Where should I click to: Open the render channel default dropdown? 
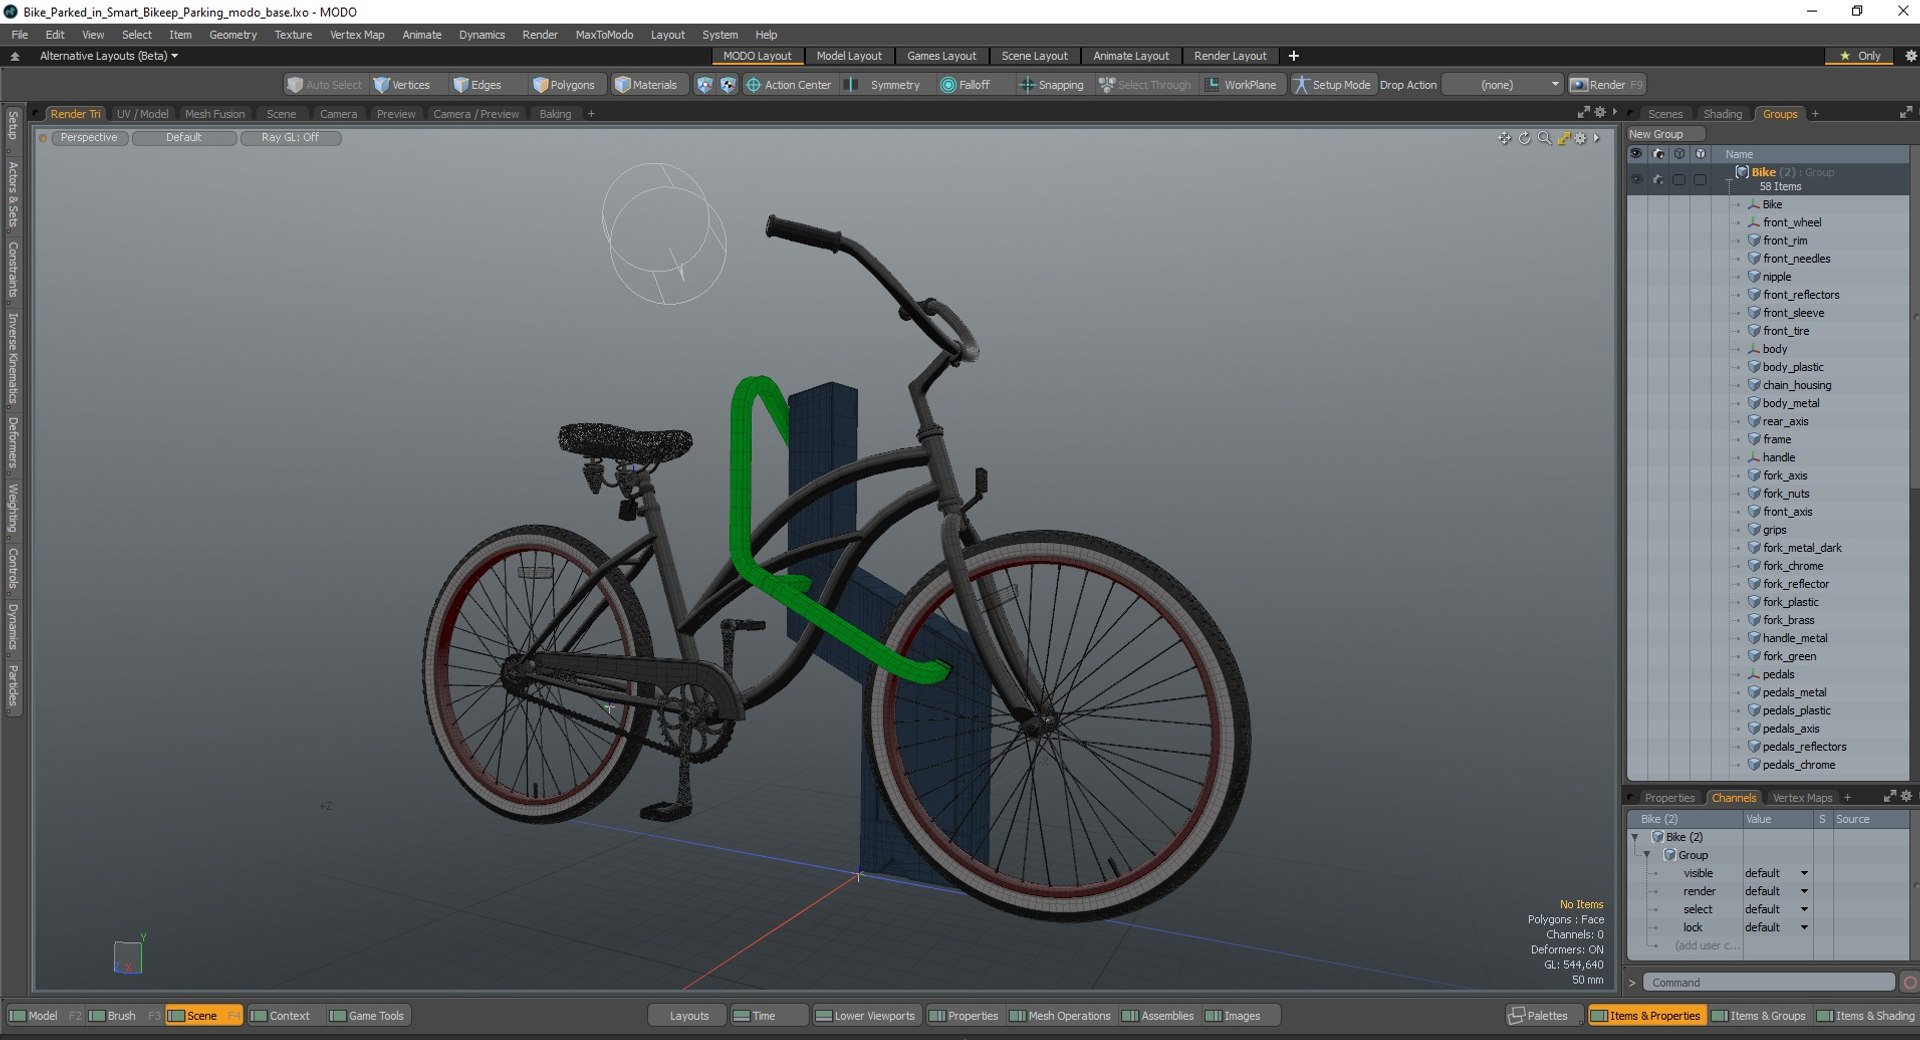tap(1777, 891)
